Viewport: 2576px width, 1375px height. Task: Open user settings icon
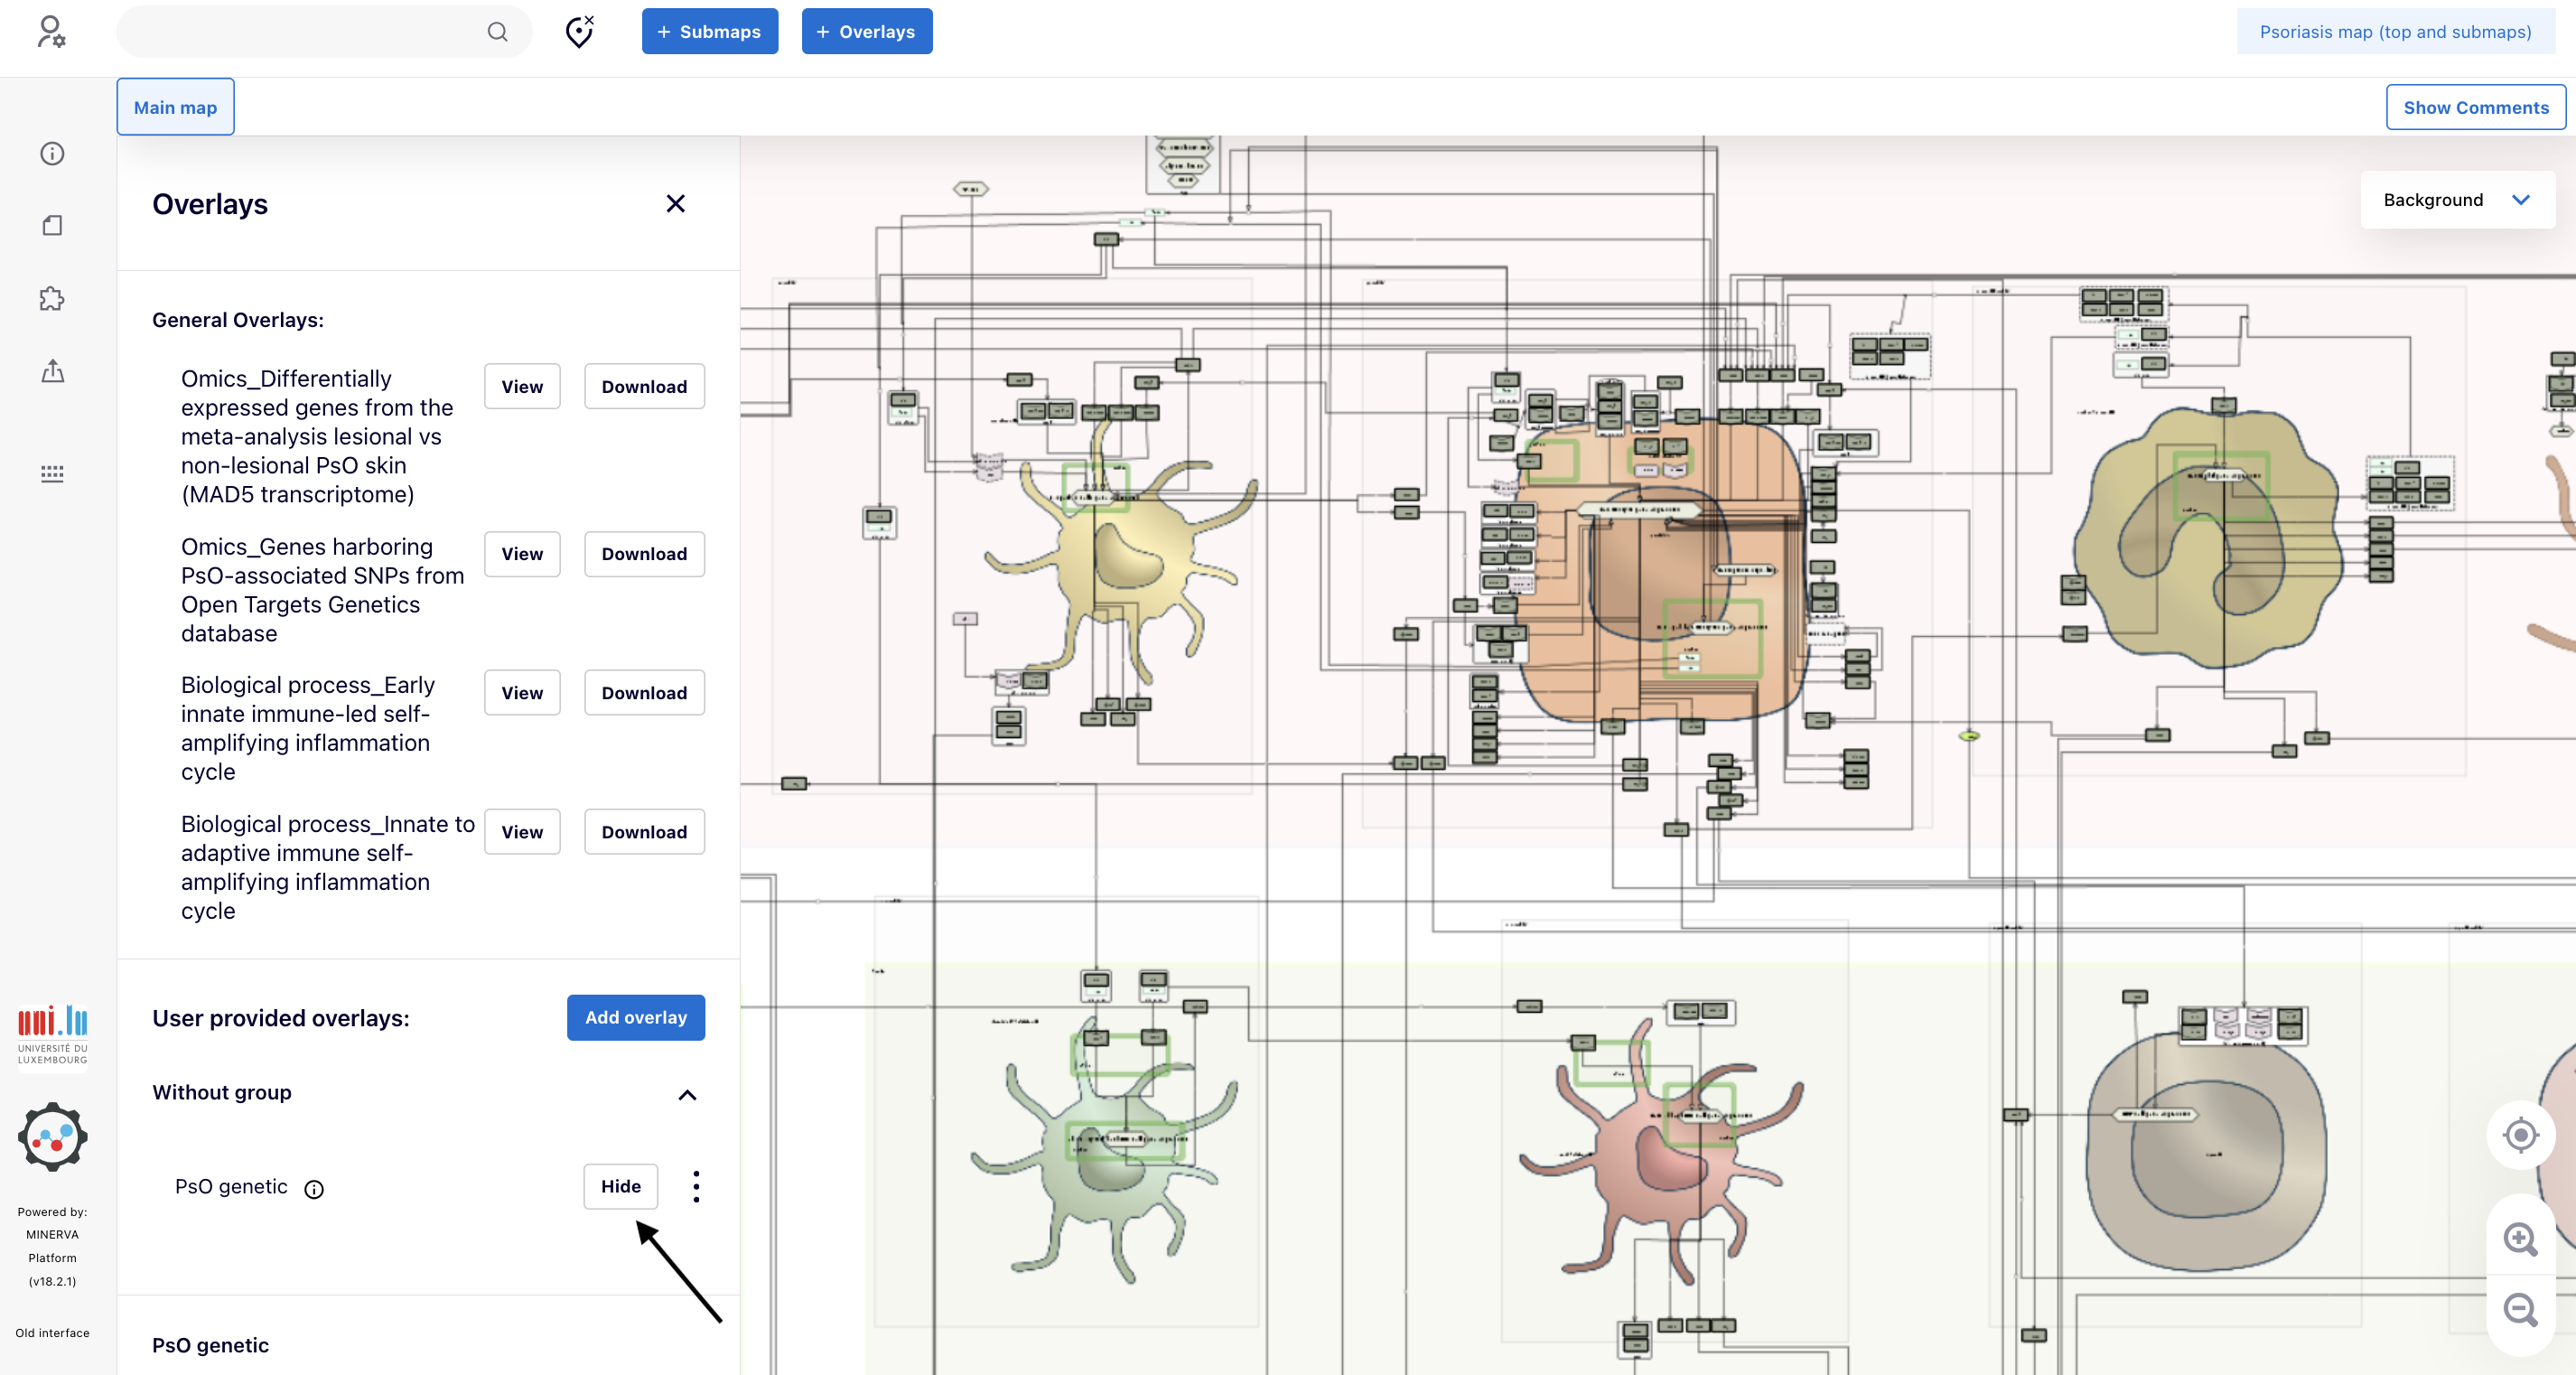click(51, 31)
